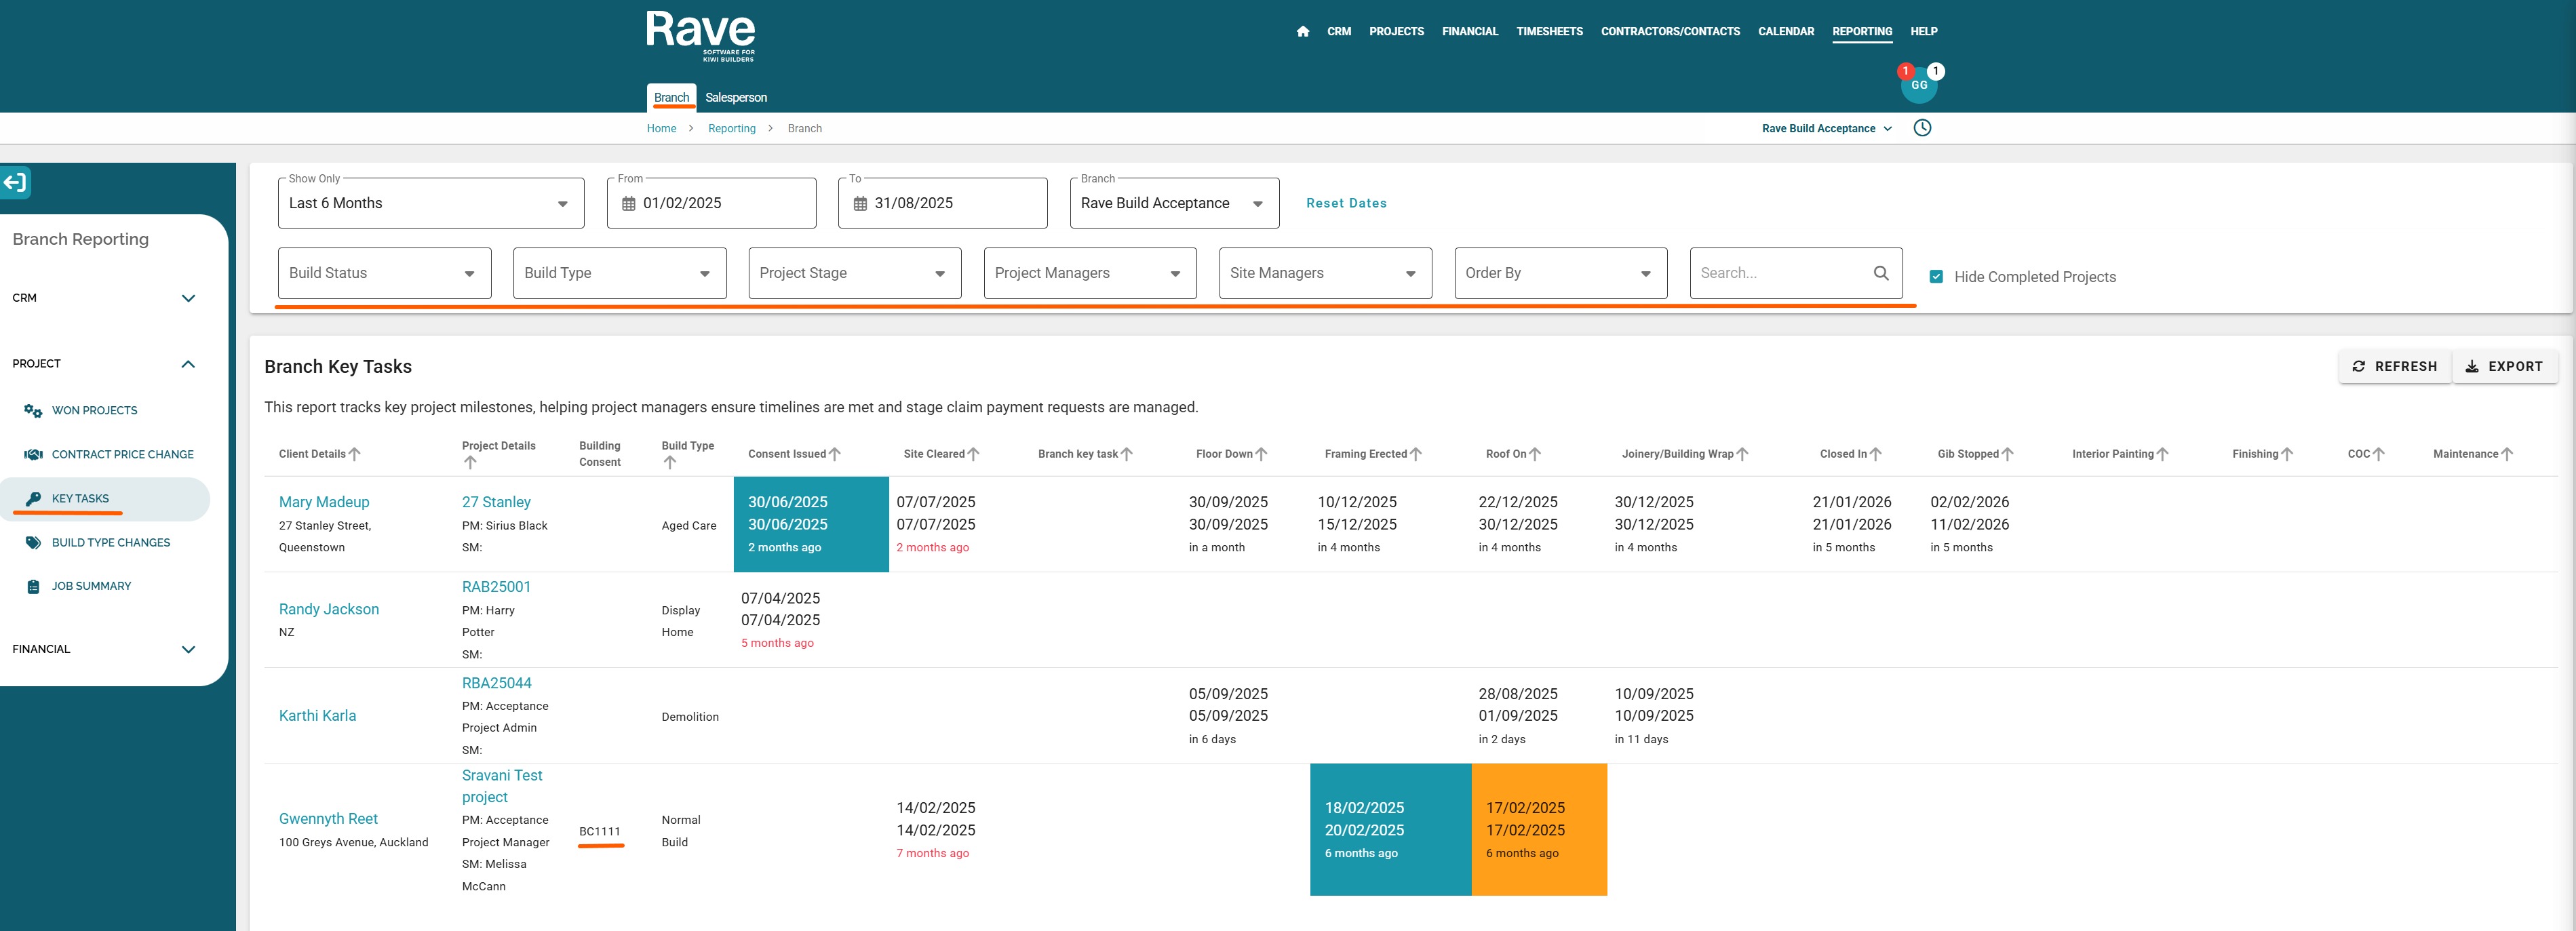Open Won Projects via the gears icon
Image resolution: width=2576 pixels, height=931 pixels.
click(x=33, y=411)
